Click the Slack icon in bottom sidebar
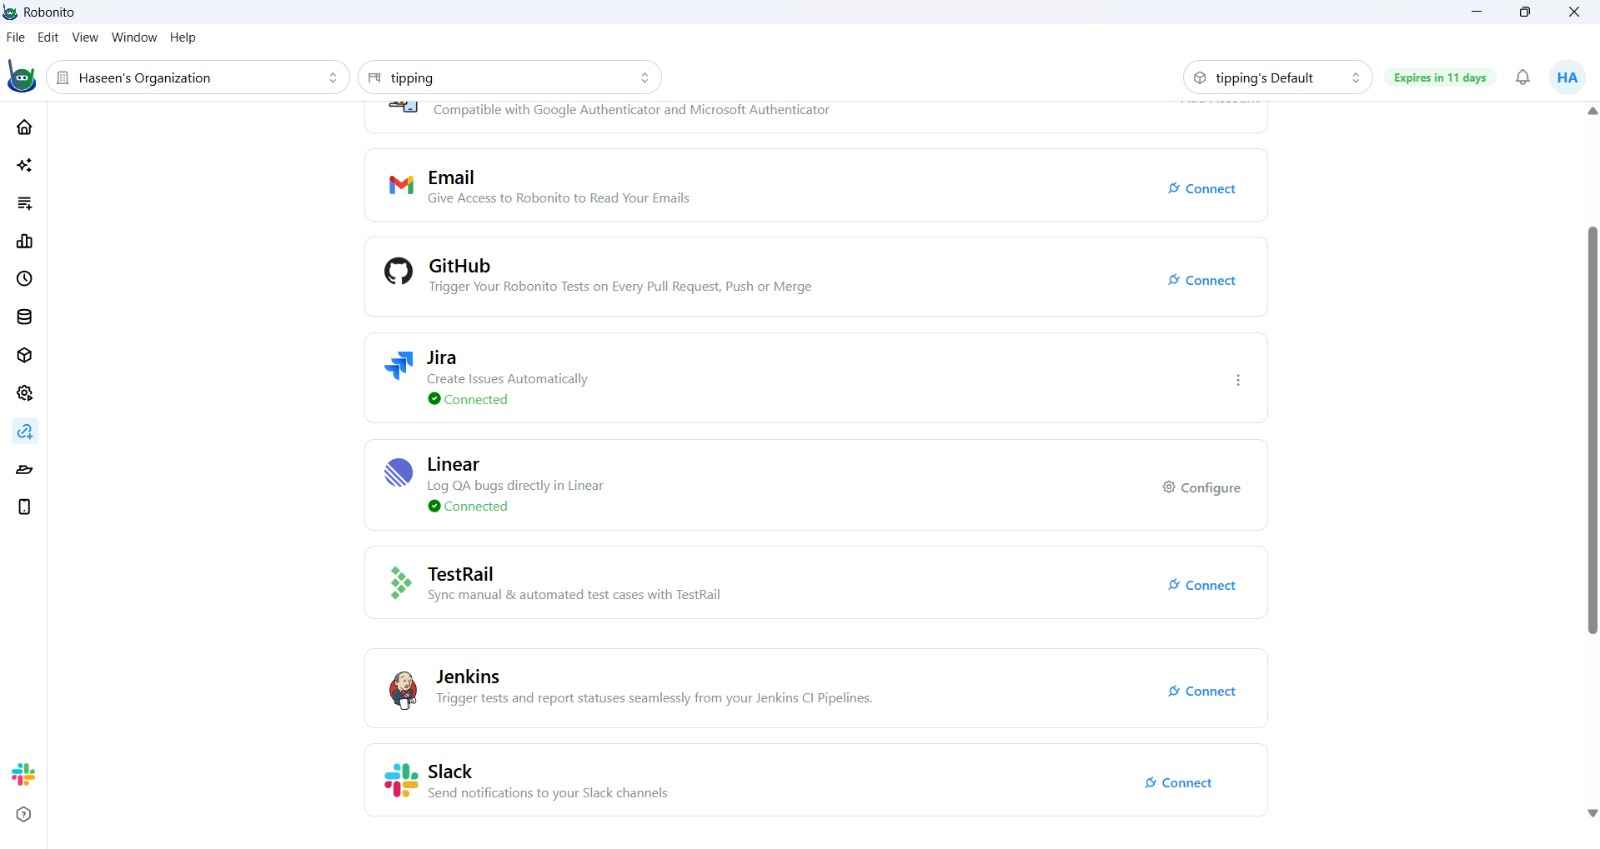Viewport: 1600px width, 849px height. (23, 775)
